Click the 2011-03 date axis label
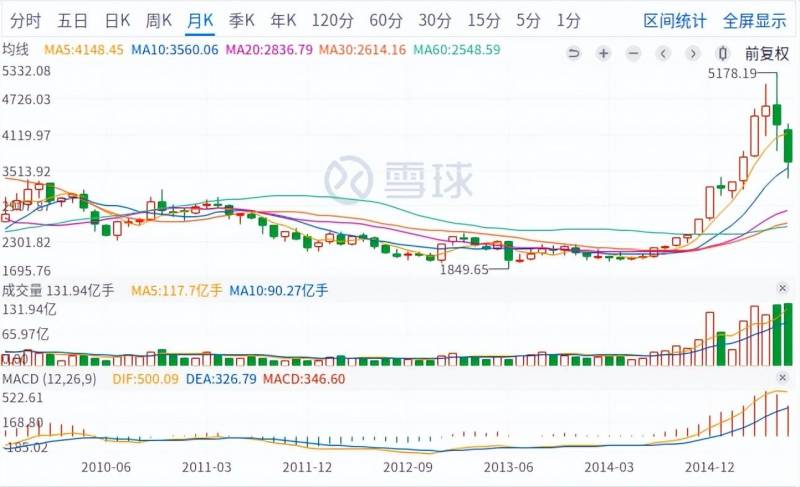 (x=207, y=467)
